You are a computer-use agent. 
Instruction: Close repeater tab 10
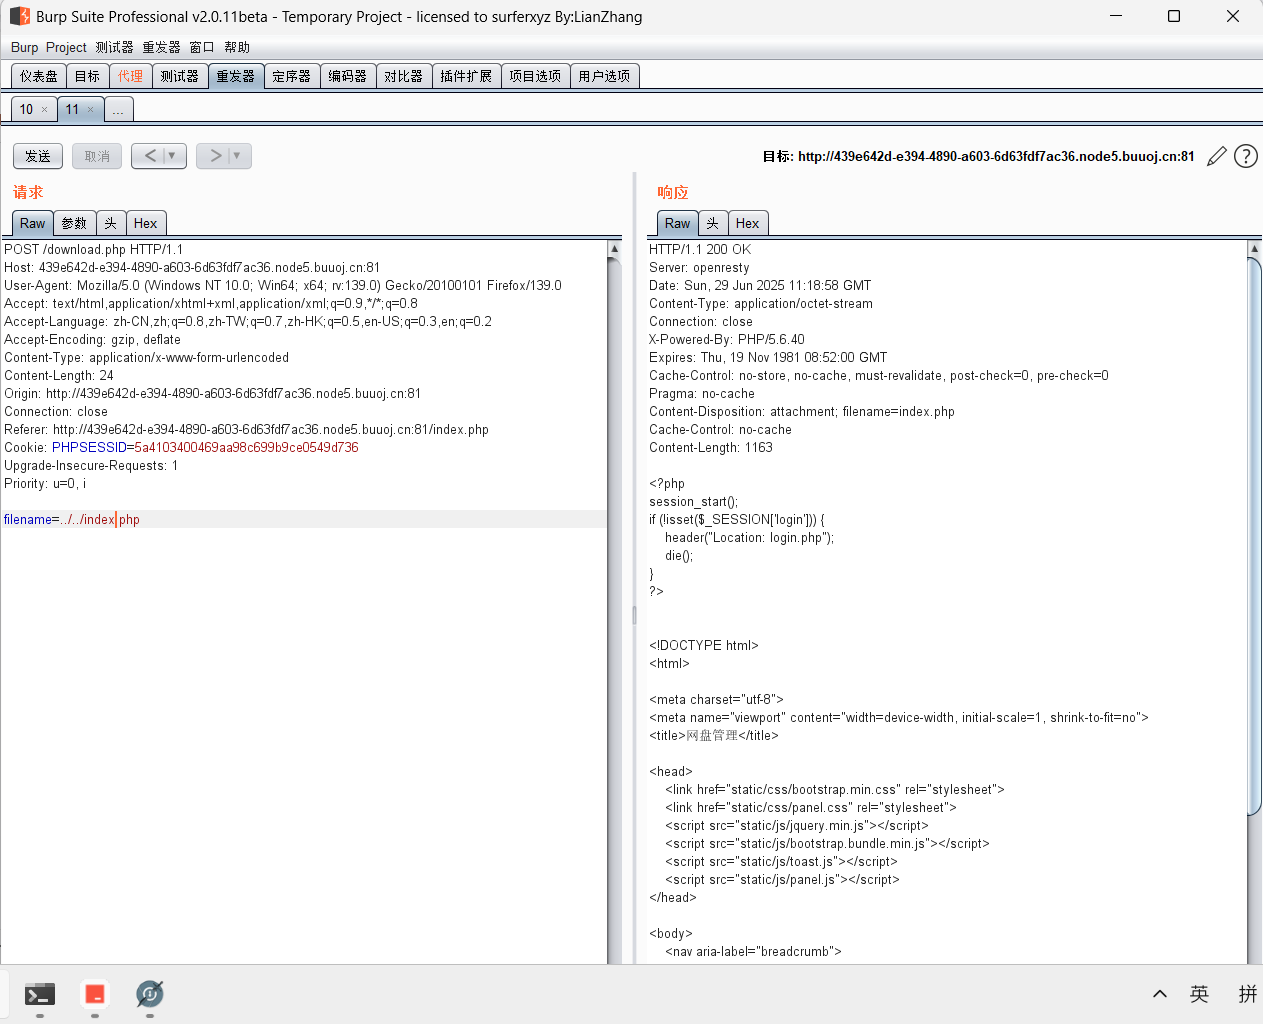44,110
